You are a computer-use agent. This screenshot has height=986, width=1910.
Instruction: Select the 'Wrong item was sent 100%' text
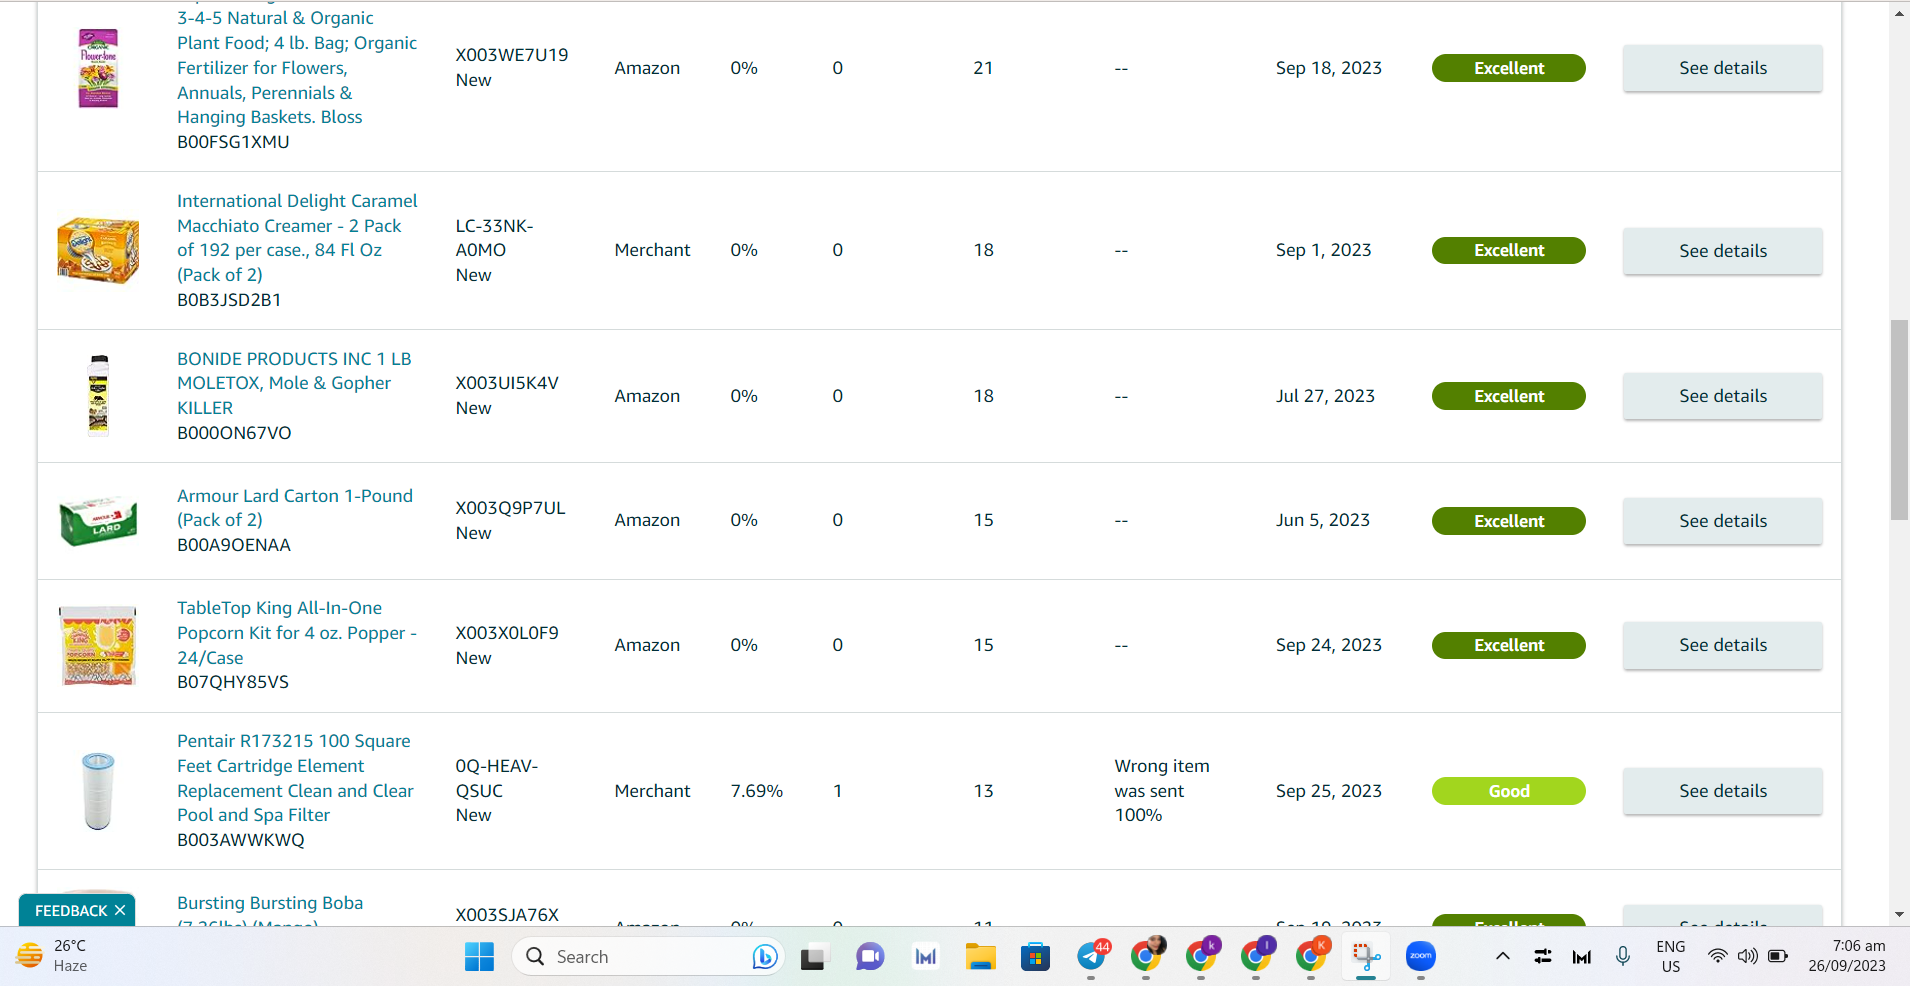coord(1162,791)
